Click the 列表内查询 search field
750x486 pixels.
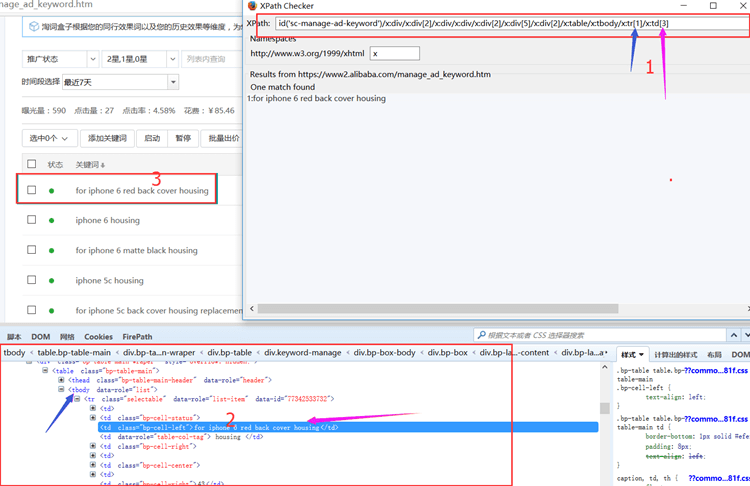pyautogui.click(x=212, y=59)
